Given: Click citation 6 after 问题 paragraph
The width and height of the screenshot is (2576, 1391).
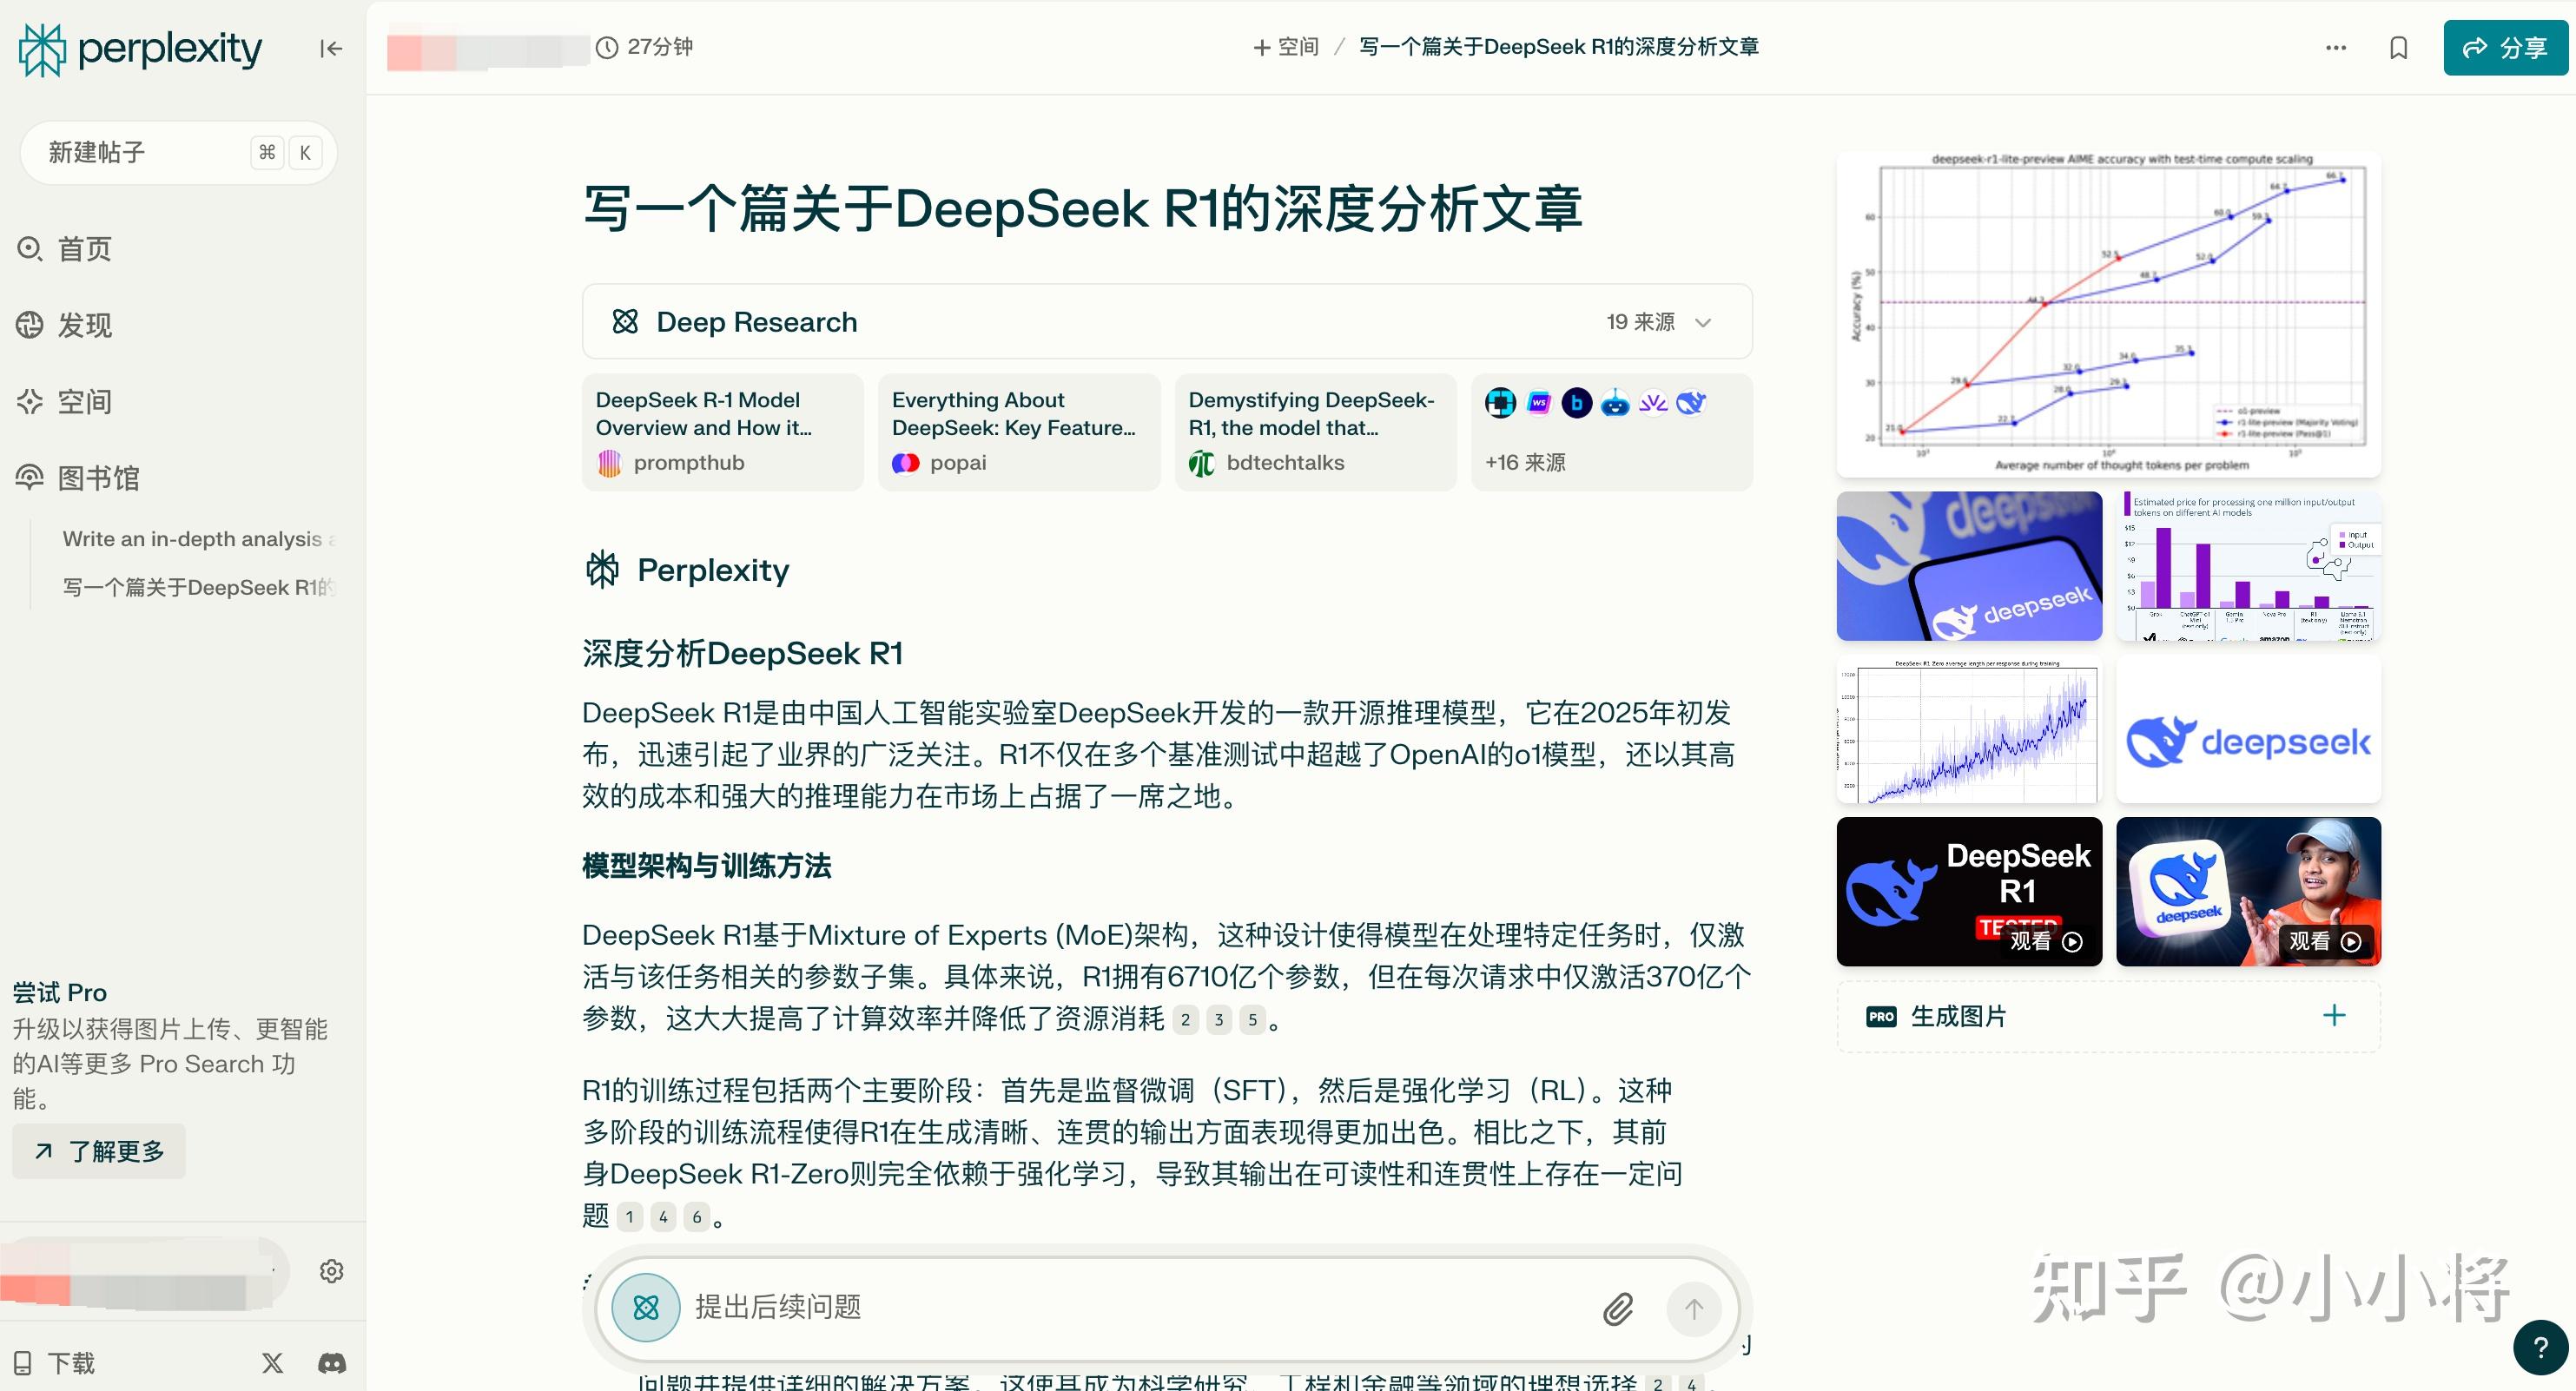Looking at the screenshot, I should (697, 1217).
